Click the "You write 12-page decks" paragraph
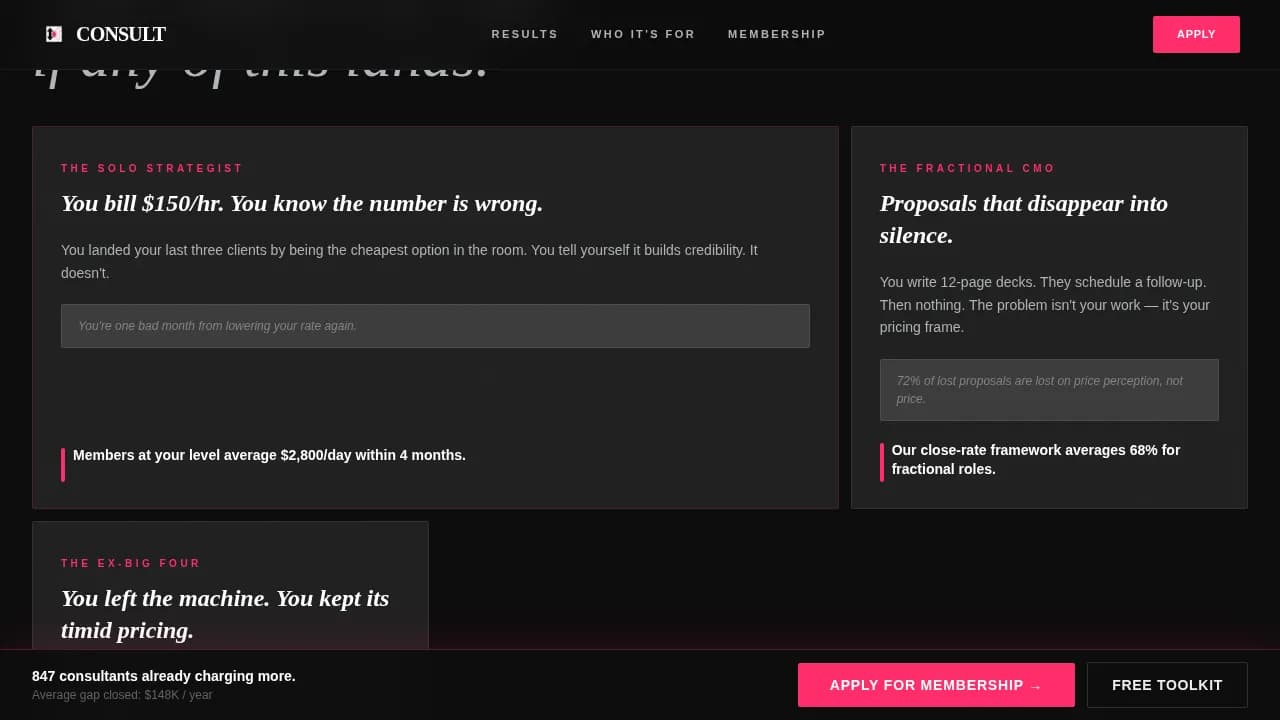 (x=1045, y=304)
